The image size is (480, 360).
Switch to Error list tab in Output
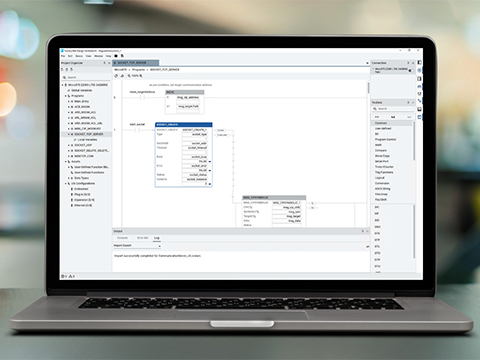142,238
